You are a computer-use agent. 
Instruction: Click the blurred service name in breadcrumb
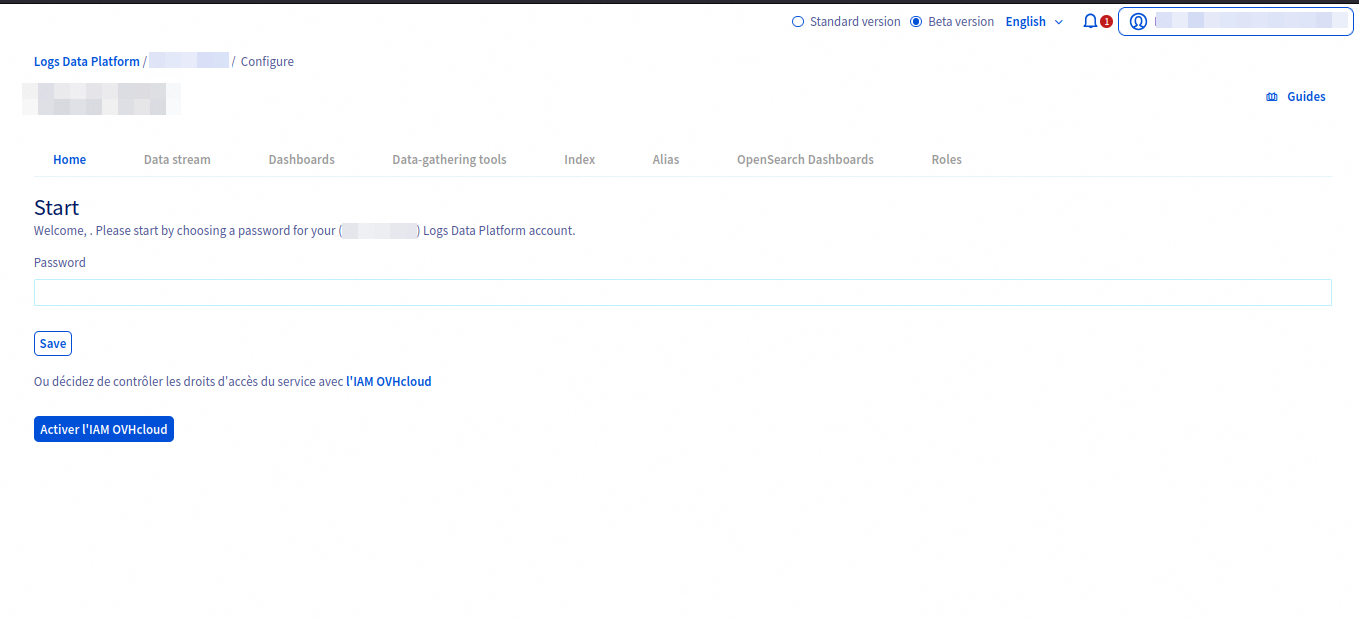(x=189, y=62)
